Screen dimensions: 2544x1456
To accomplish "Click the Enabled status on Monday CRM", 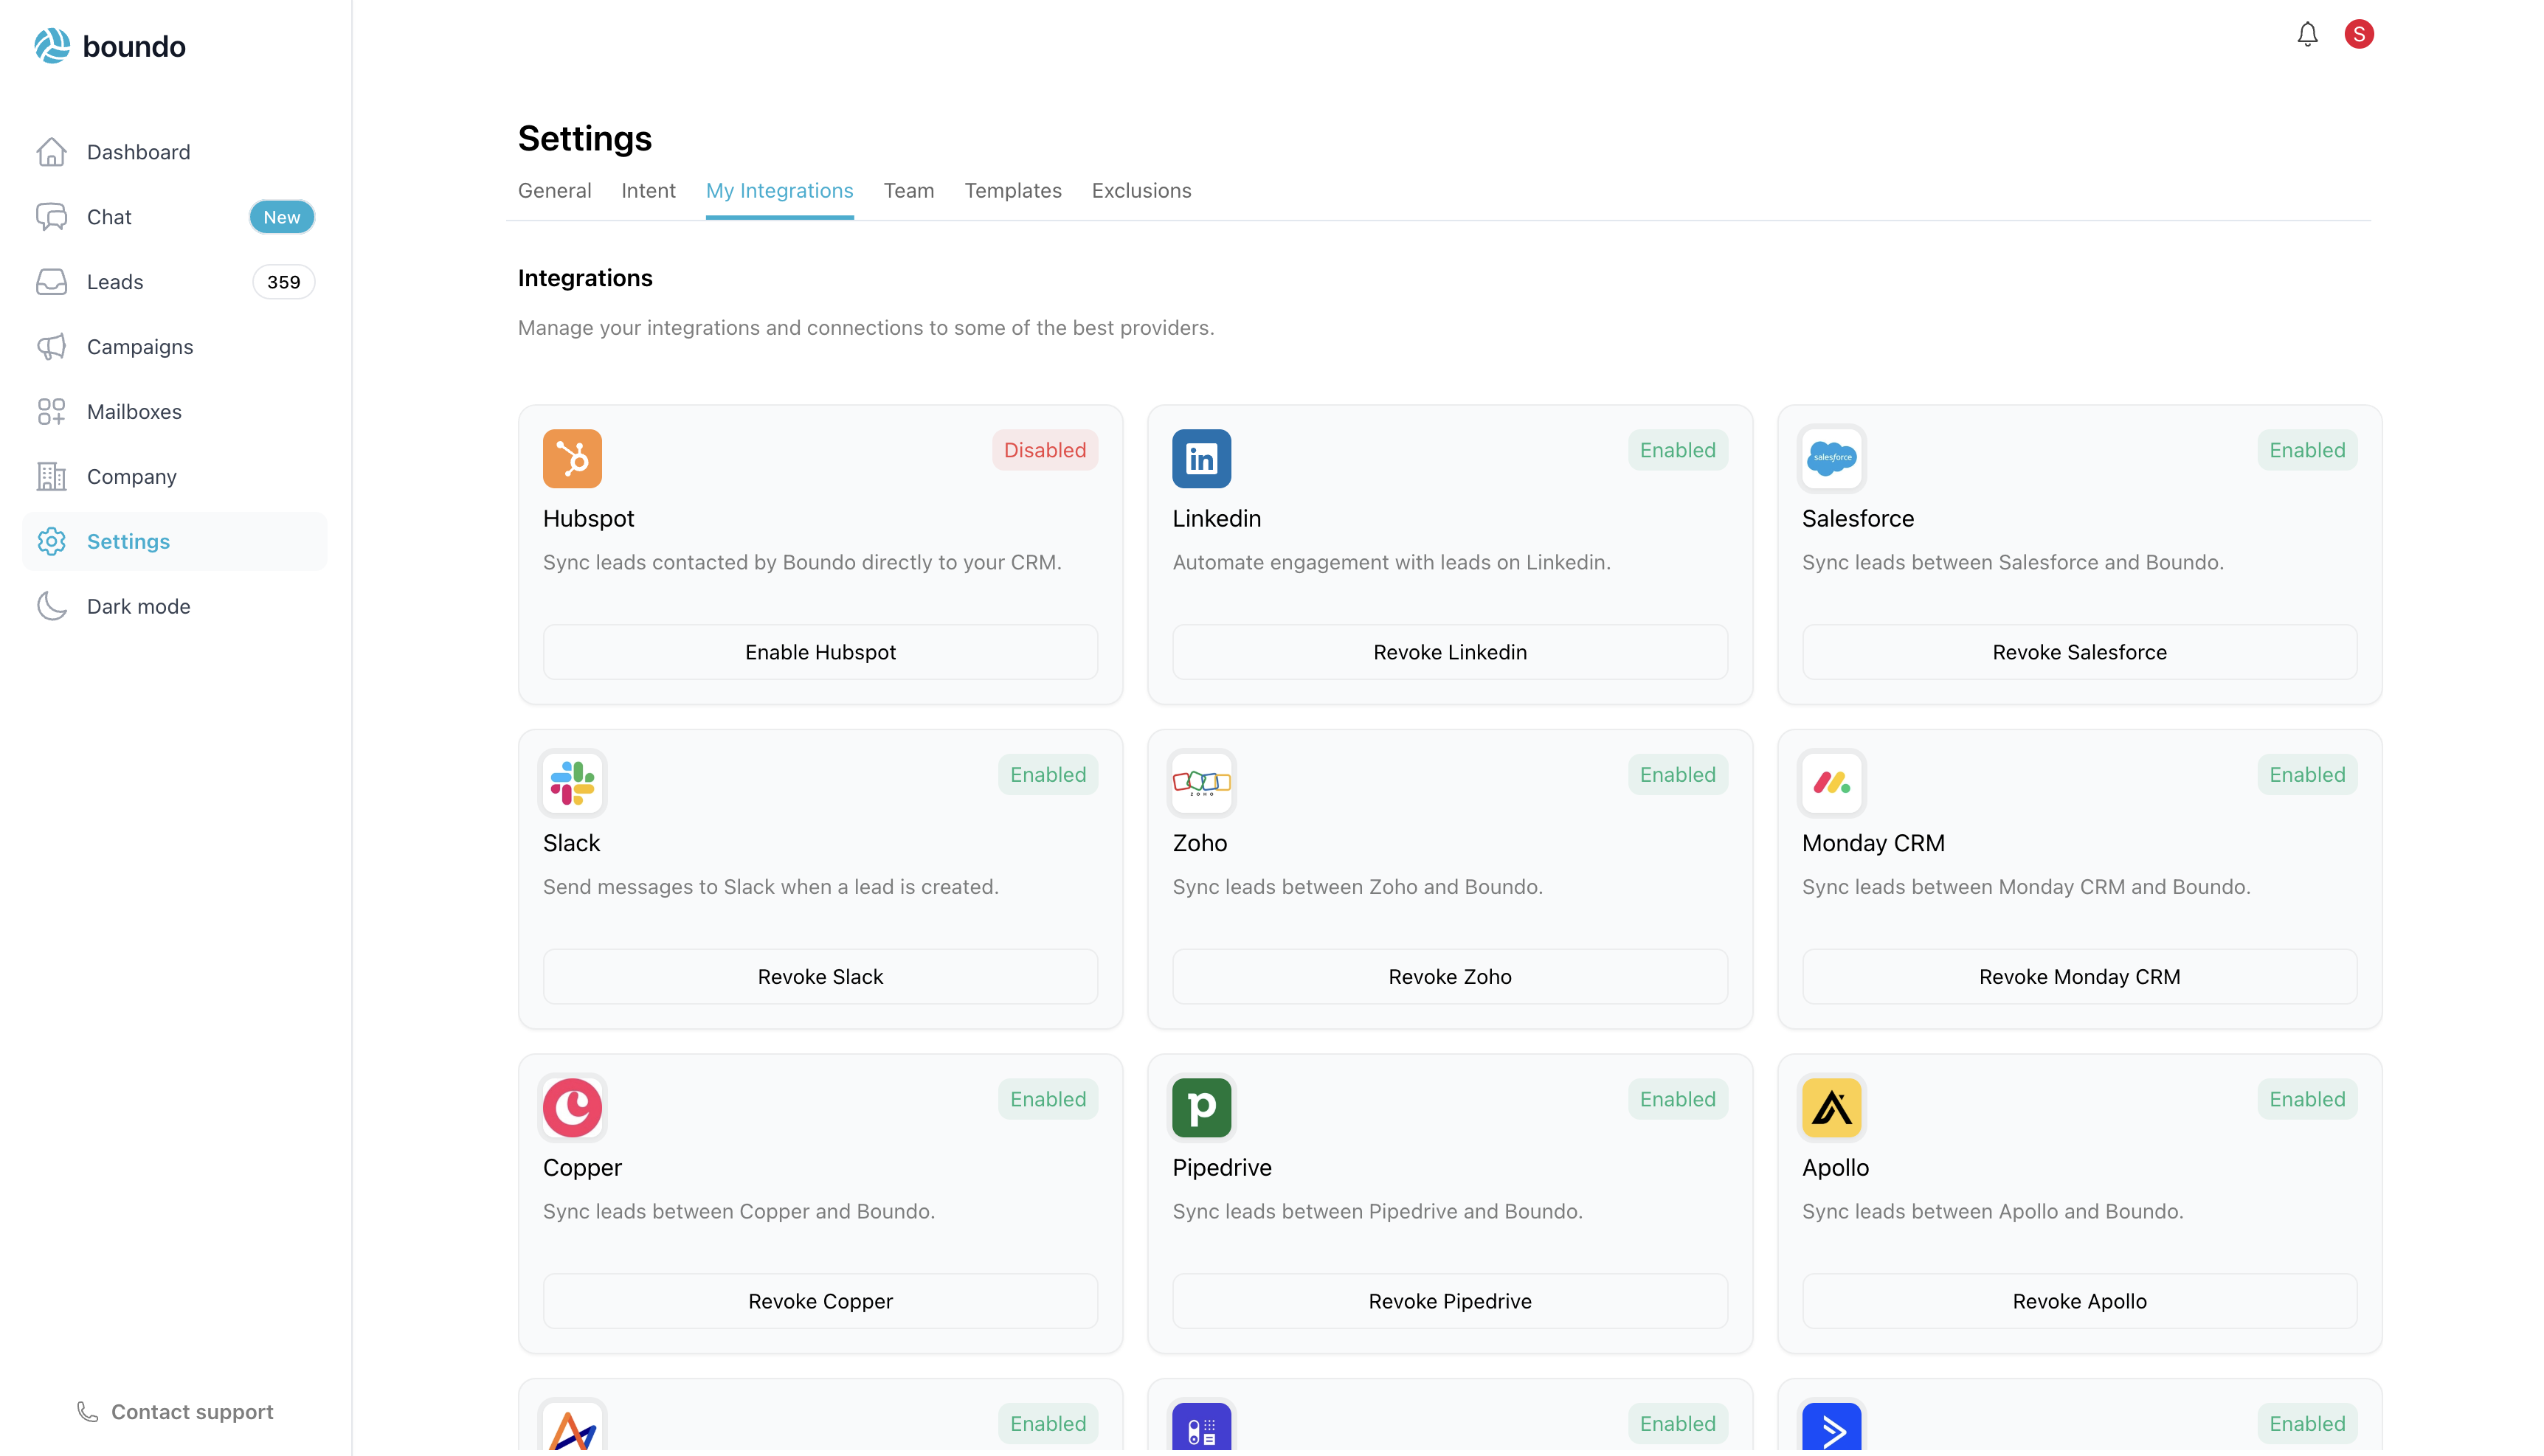I will point(2306,774).
